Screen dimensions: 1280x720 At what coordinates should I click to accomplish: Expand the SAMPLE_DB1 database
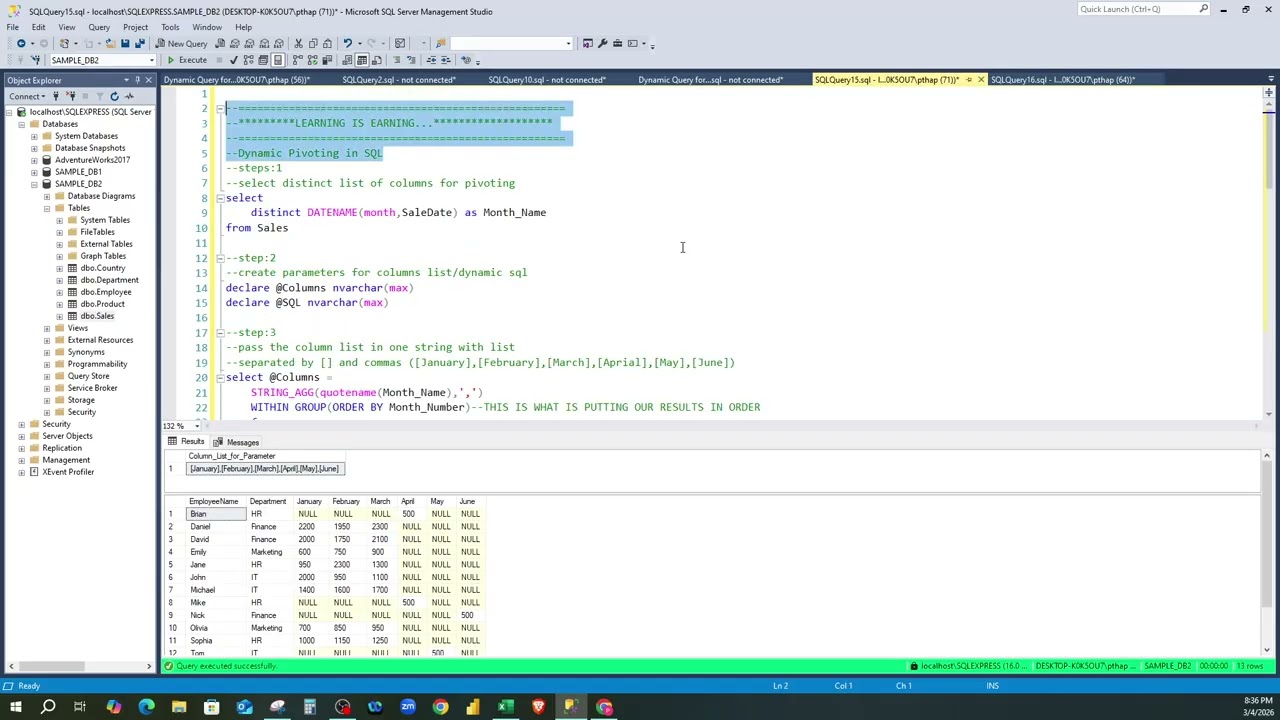click(x=34, y=172)
